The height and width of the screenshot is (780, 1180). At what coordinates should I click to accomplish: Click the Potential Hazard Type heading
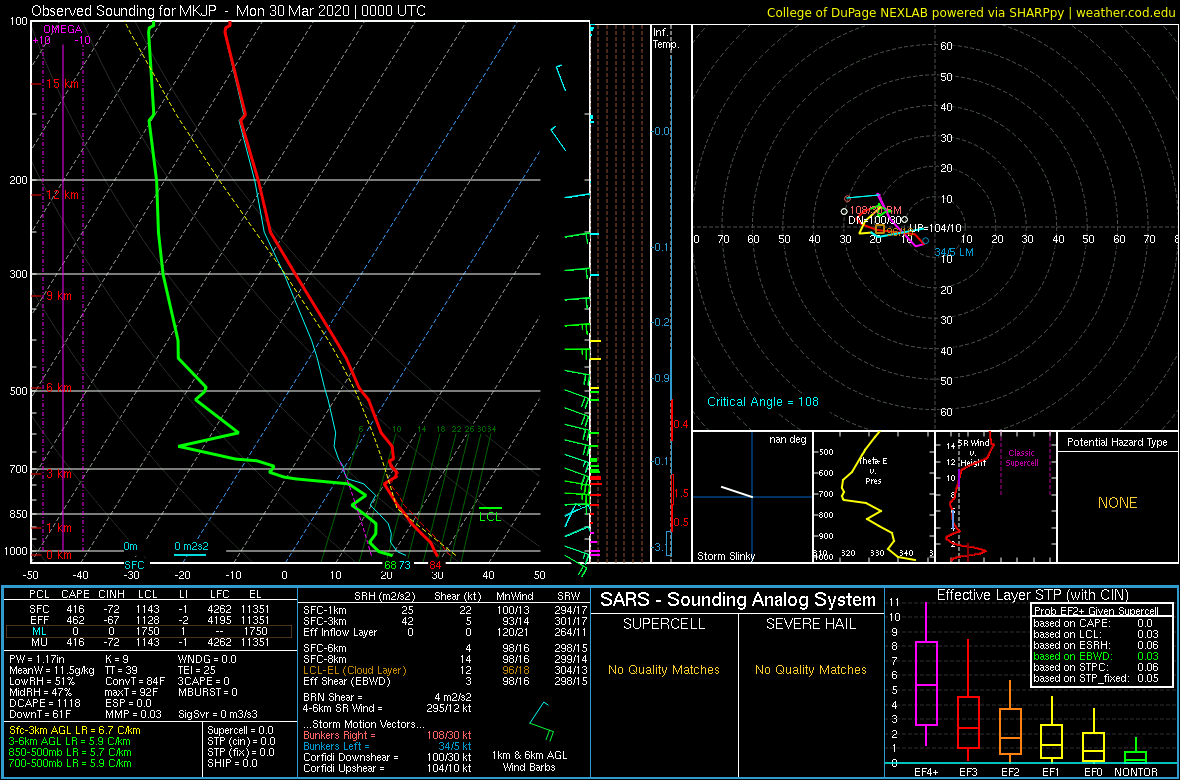1117,442
